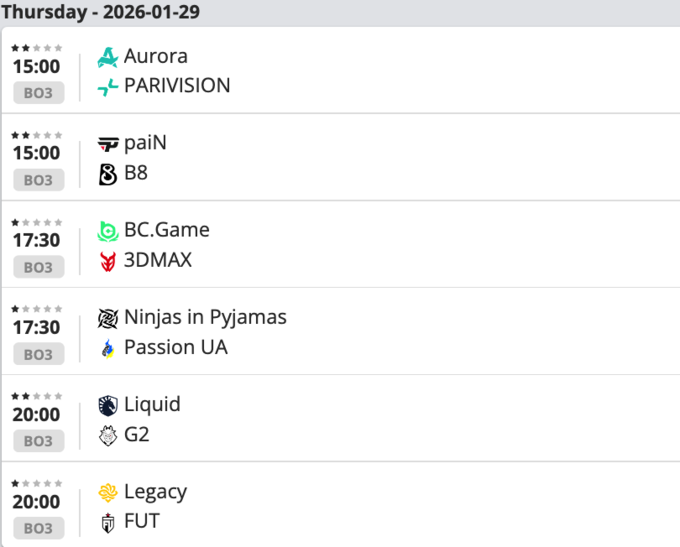The width and height of the screenshot is (680, 547).
Task: Open the Aurora team name link
Action: pos(156,57)
